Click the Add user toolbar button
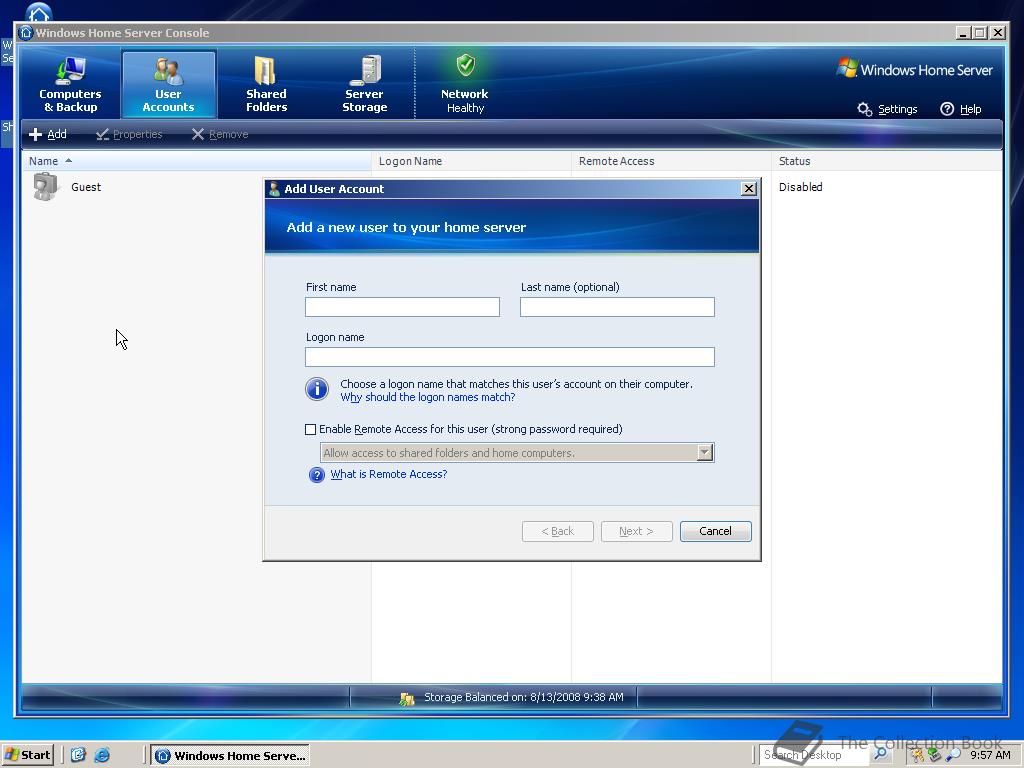The width and height of the screenshot is (1024, 768). pyautogui.click(x=48, y=134)
